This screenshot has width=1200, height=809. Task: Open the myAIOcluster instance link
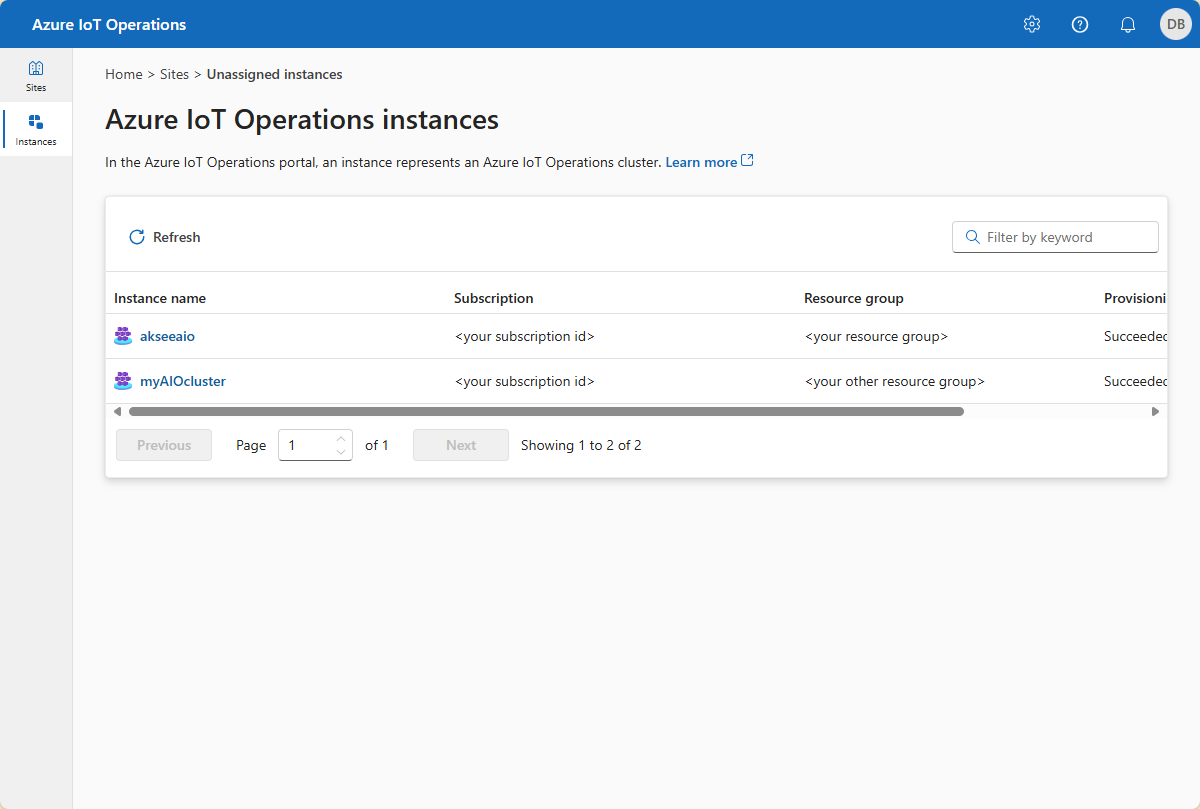coord(182,381)
